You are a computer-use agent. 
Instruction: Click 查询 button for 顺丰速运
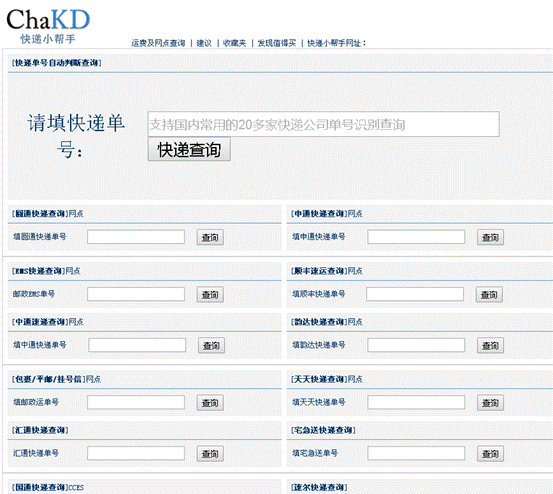(489, 294)
